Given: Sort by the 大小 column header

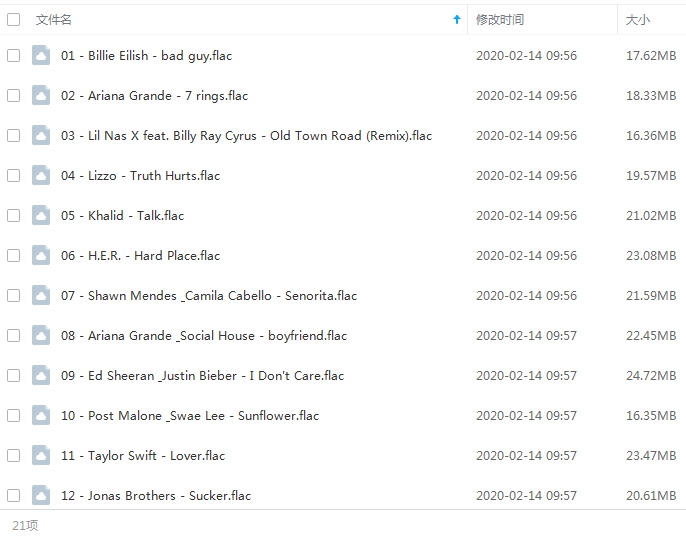Looking at the screenshot, I should click(638, 20).
